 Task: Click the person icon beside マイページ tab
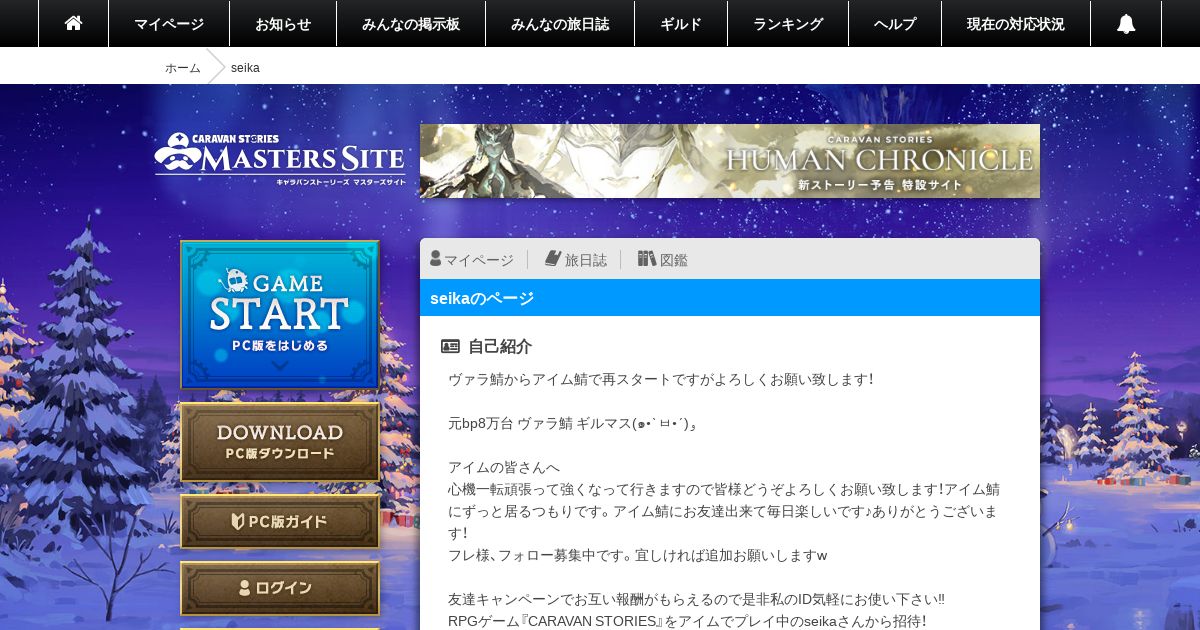tap(436, 259)
